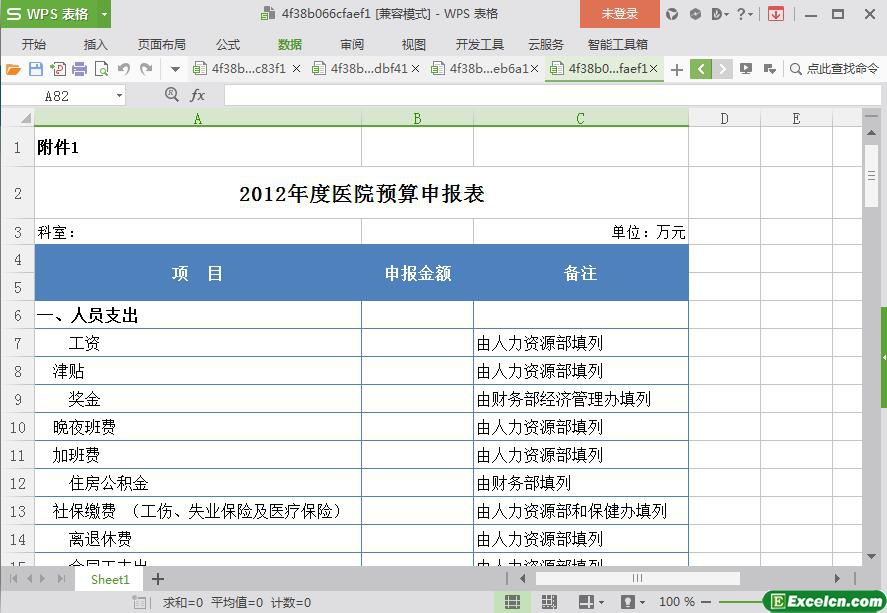Select the Sheet1 sheet tab

point(110,580)
